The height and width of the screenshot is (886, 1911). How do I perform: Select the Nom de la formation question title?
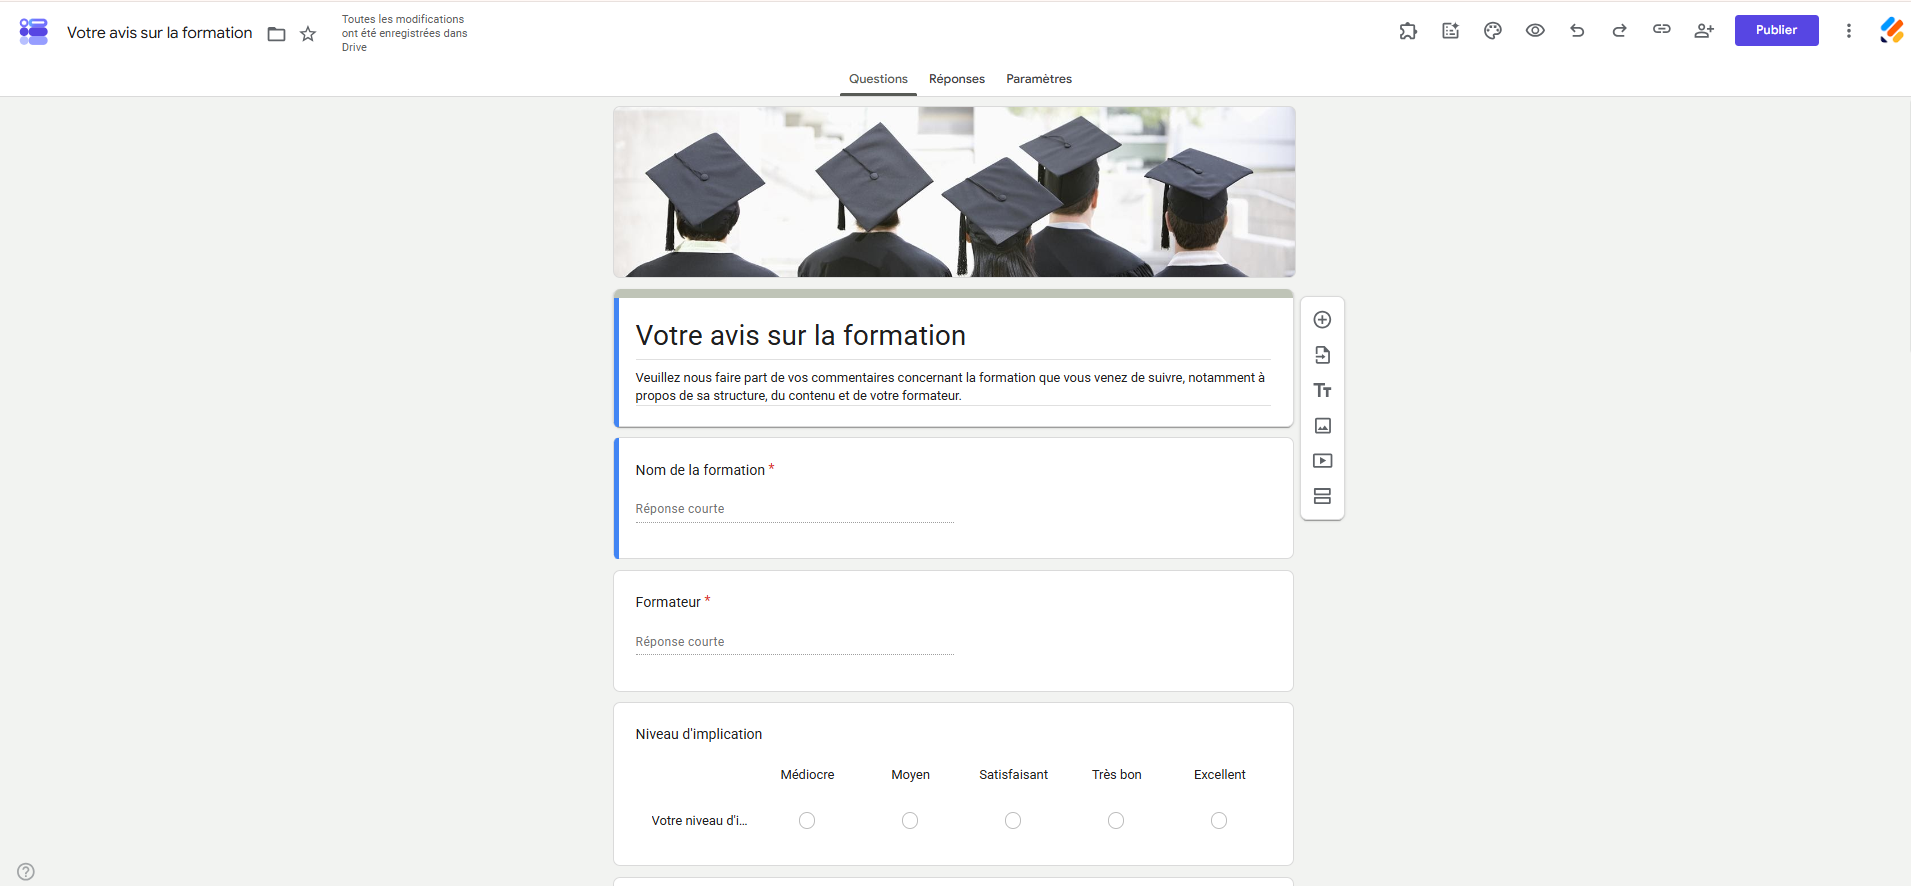point(700,470)
